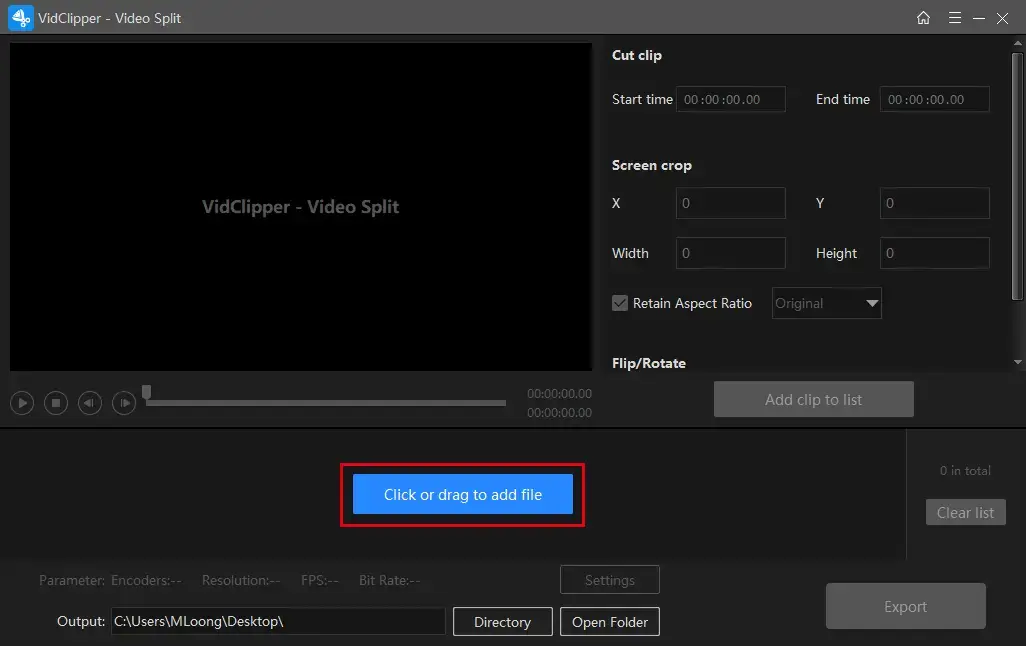1026x646 pixels.
Task: Click Add clip to list button
Action: coord(813,399)
